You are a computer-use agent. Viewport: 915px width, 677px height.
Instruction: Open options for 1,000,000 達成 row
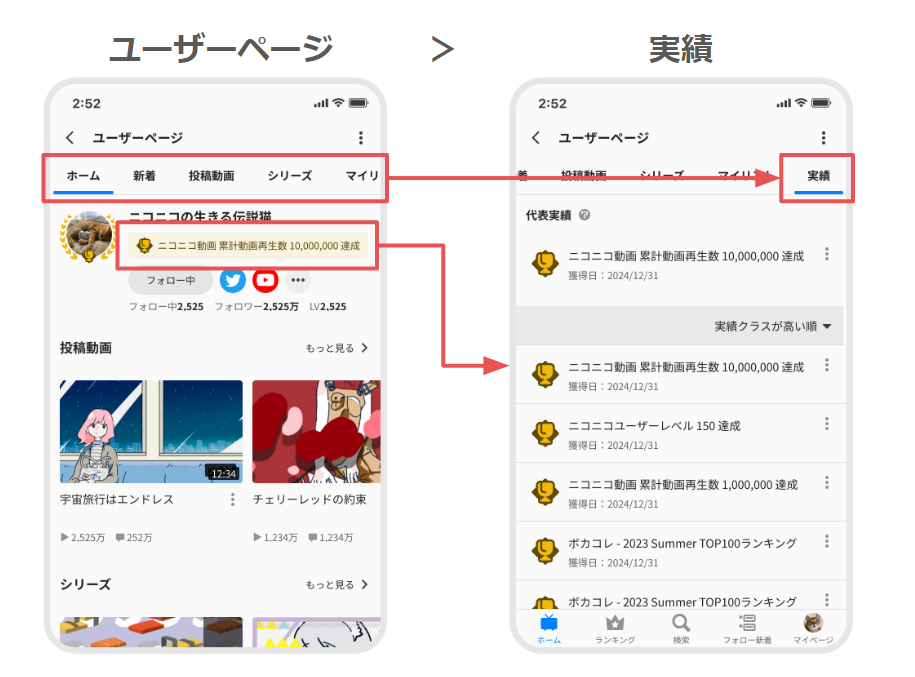tap(826, 483)
